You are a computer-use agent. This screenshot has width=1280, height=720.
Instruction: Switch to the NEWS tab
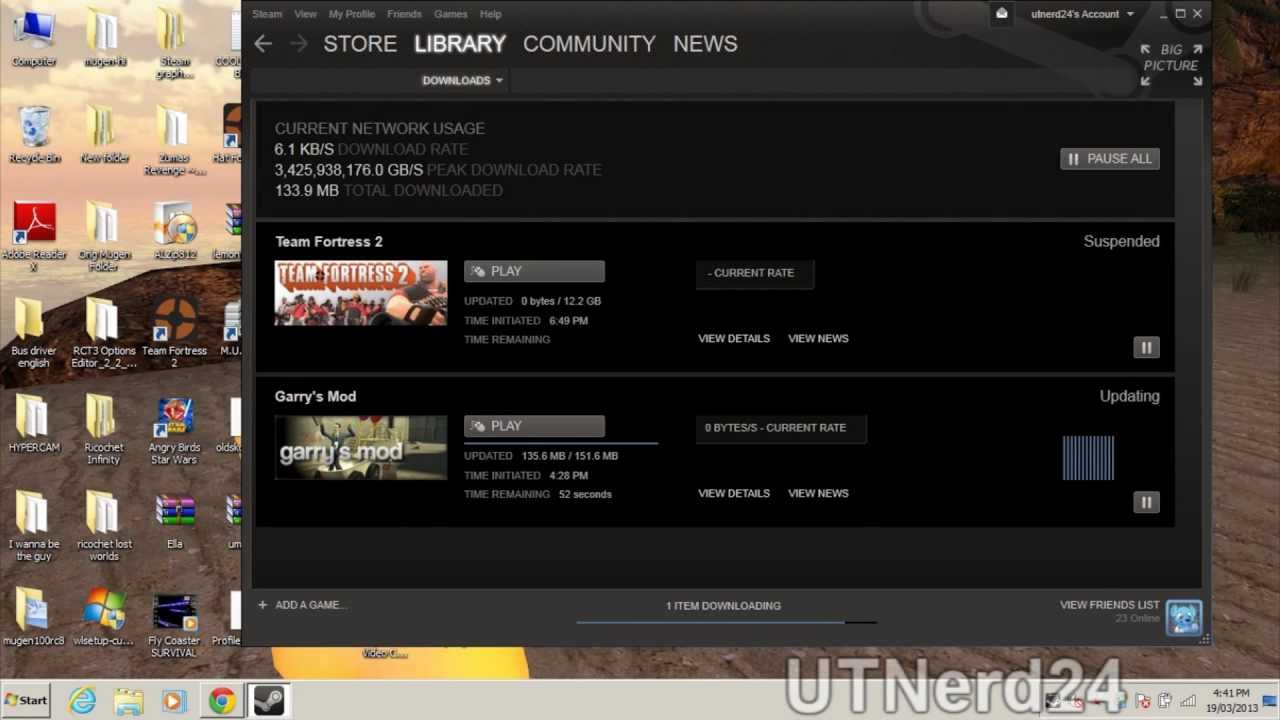tap(705, 44)
